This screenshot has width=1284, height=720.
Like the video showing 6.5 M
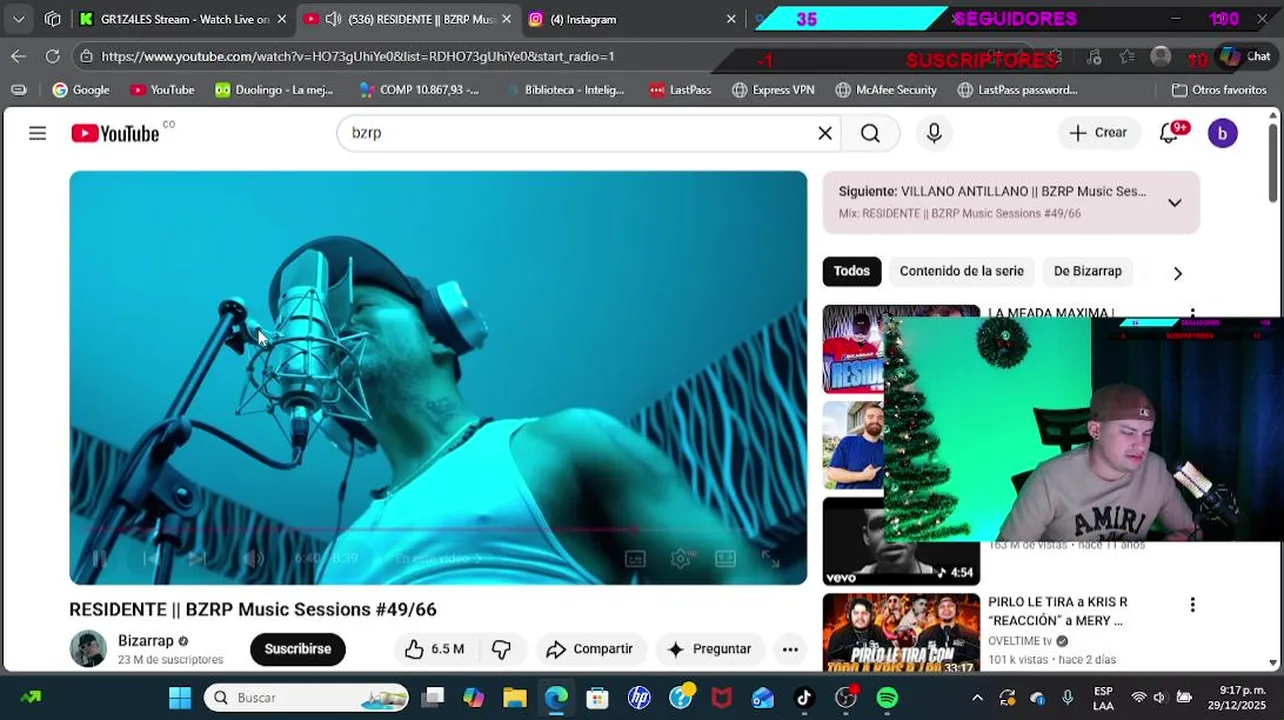434,649
